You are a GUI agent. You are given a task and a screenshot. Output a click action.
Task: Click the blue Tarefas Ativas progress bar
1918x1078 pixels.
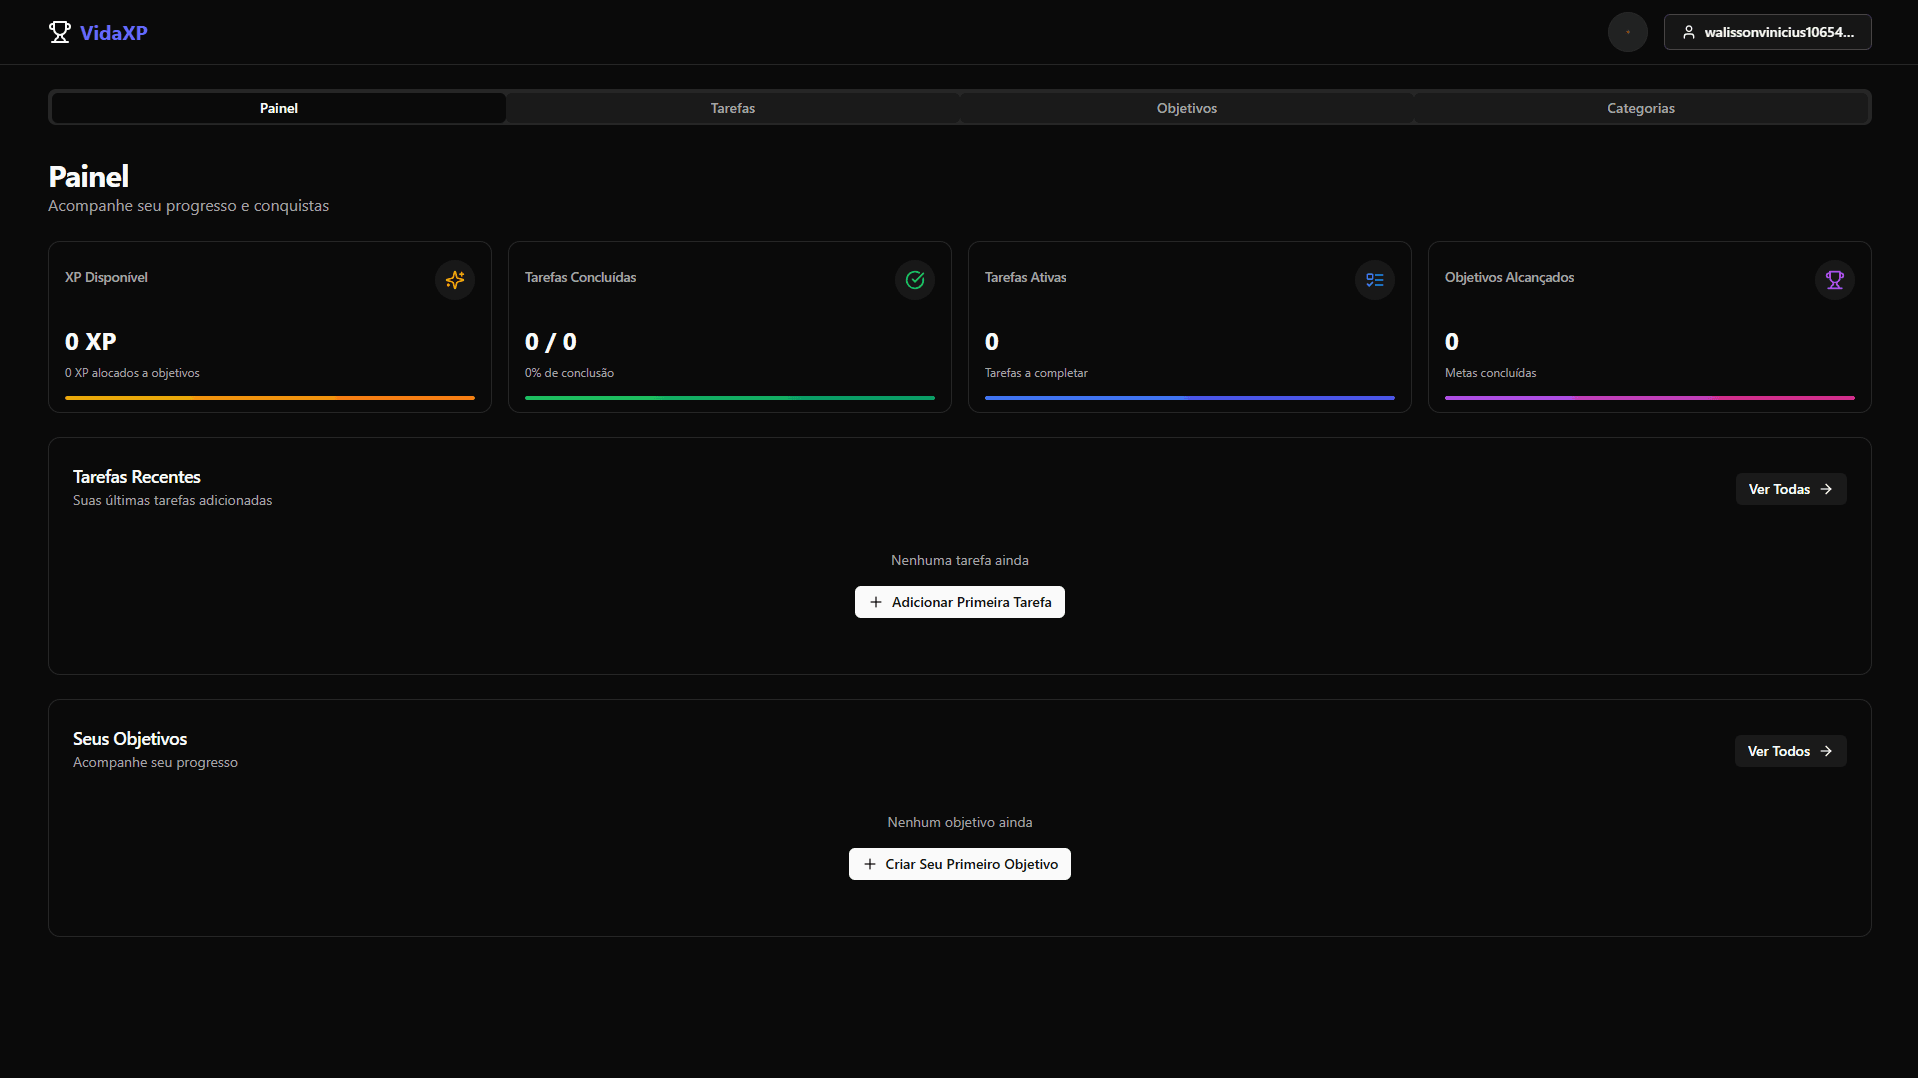coord(1190,398)
